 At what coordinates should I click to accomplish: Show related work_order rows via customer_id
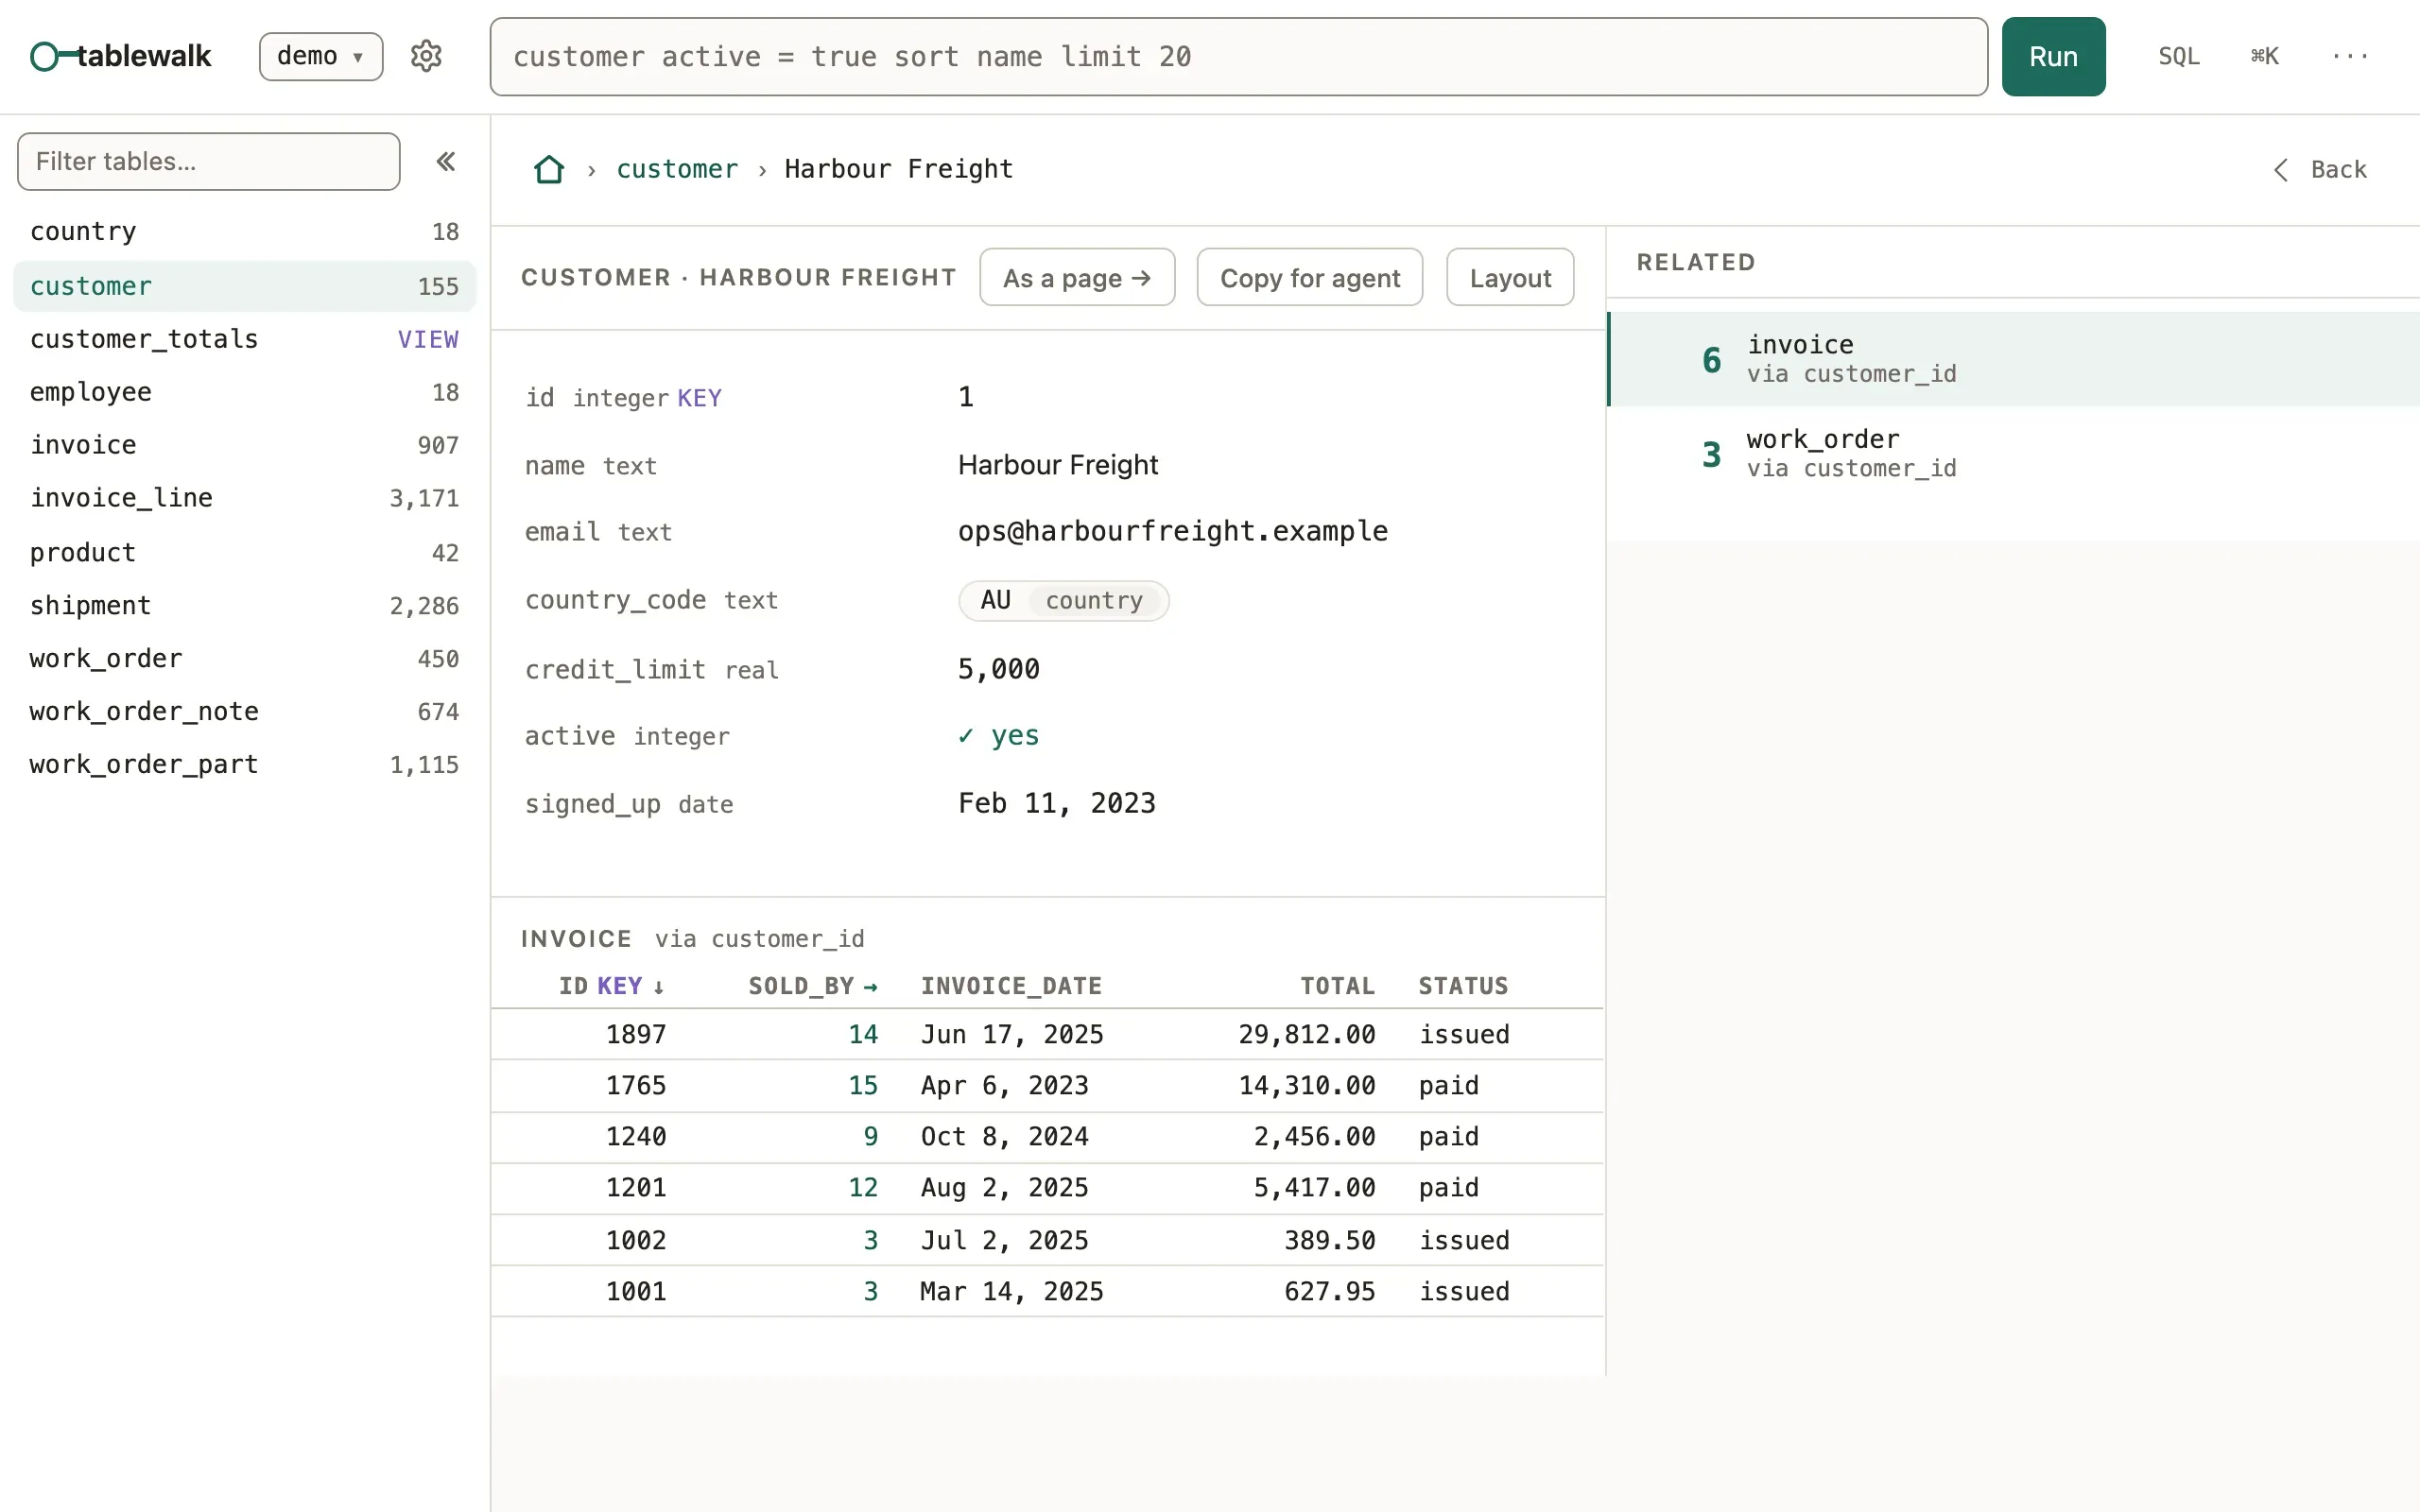[2013, 454]
